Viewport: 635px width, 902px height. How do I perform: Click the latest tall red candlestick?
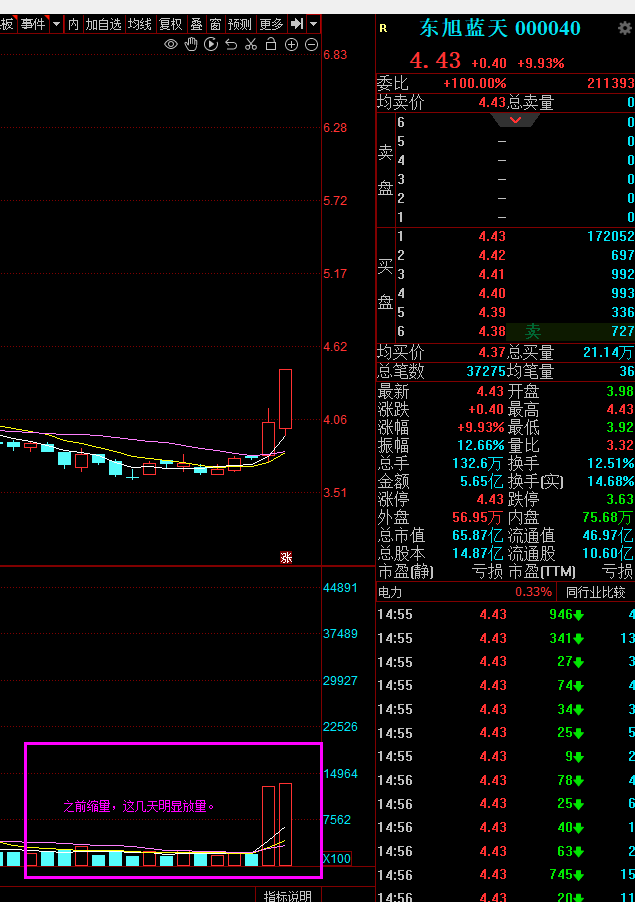coord(285,399)
